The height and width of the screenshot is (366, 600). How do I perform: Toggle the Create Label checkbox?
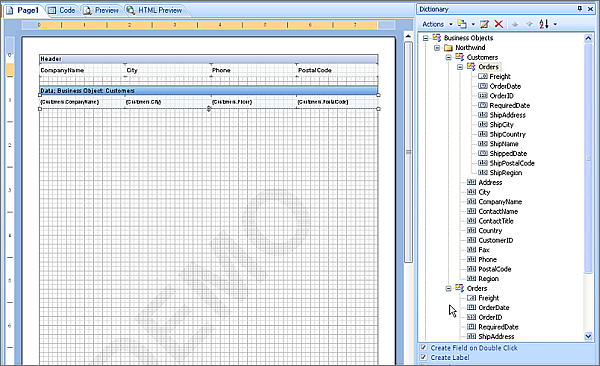pyautogui.click(x=424, y=357)
